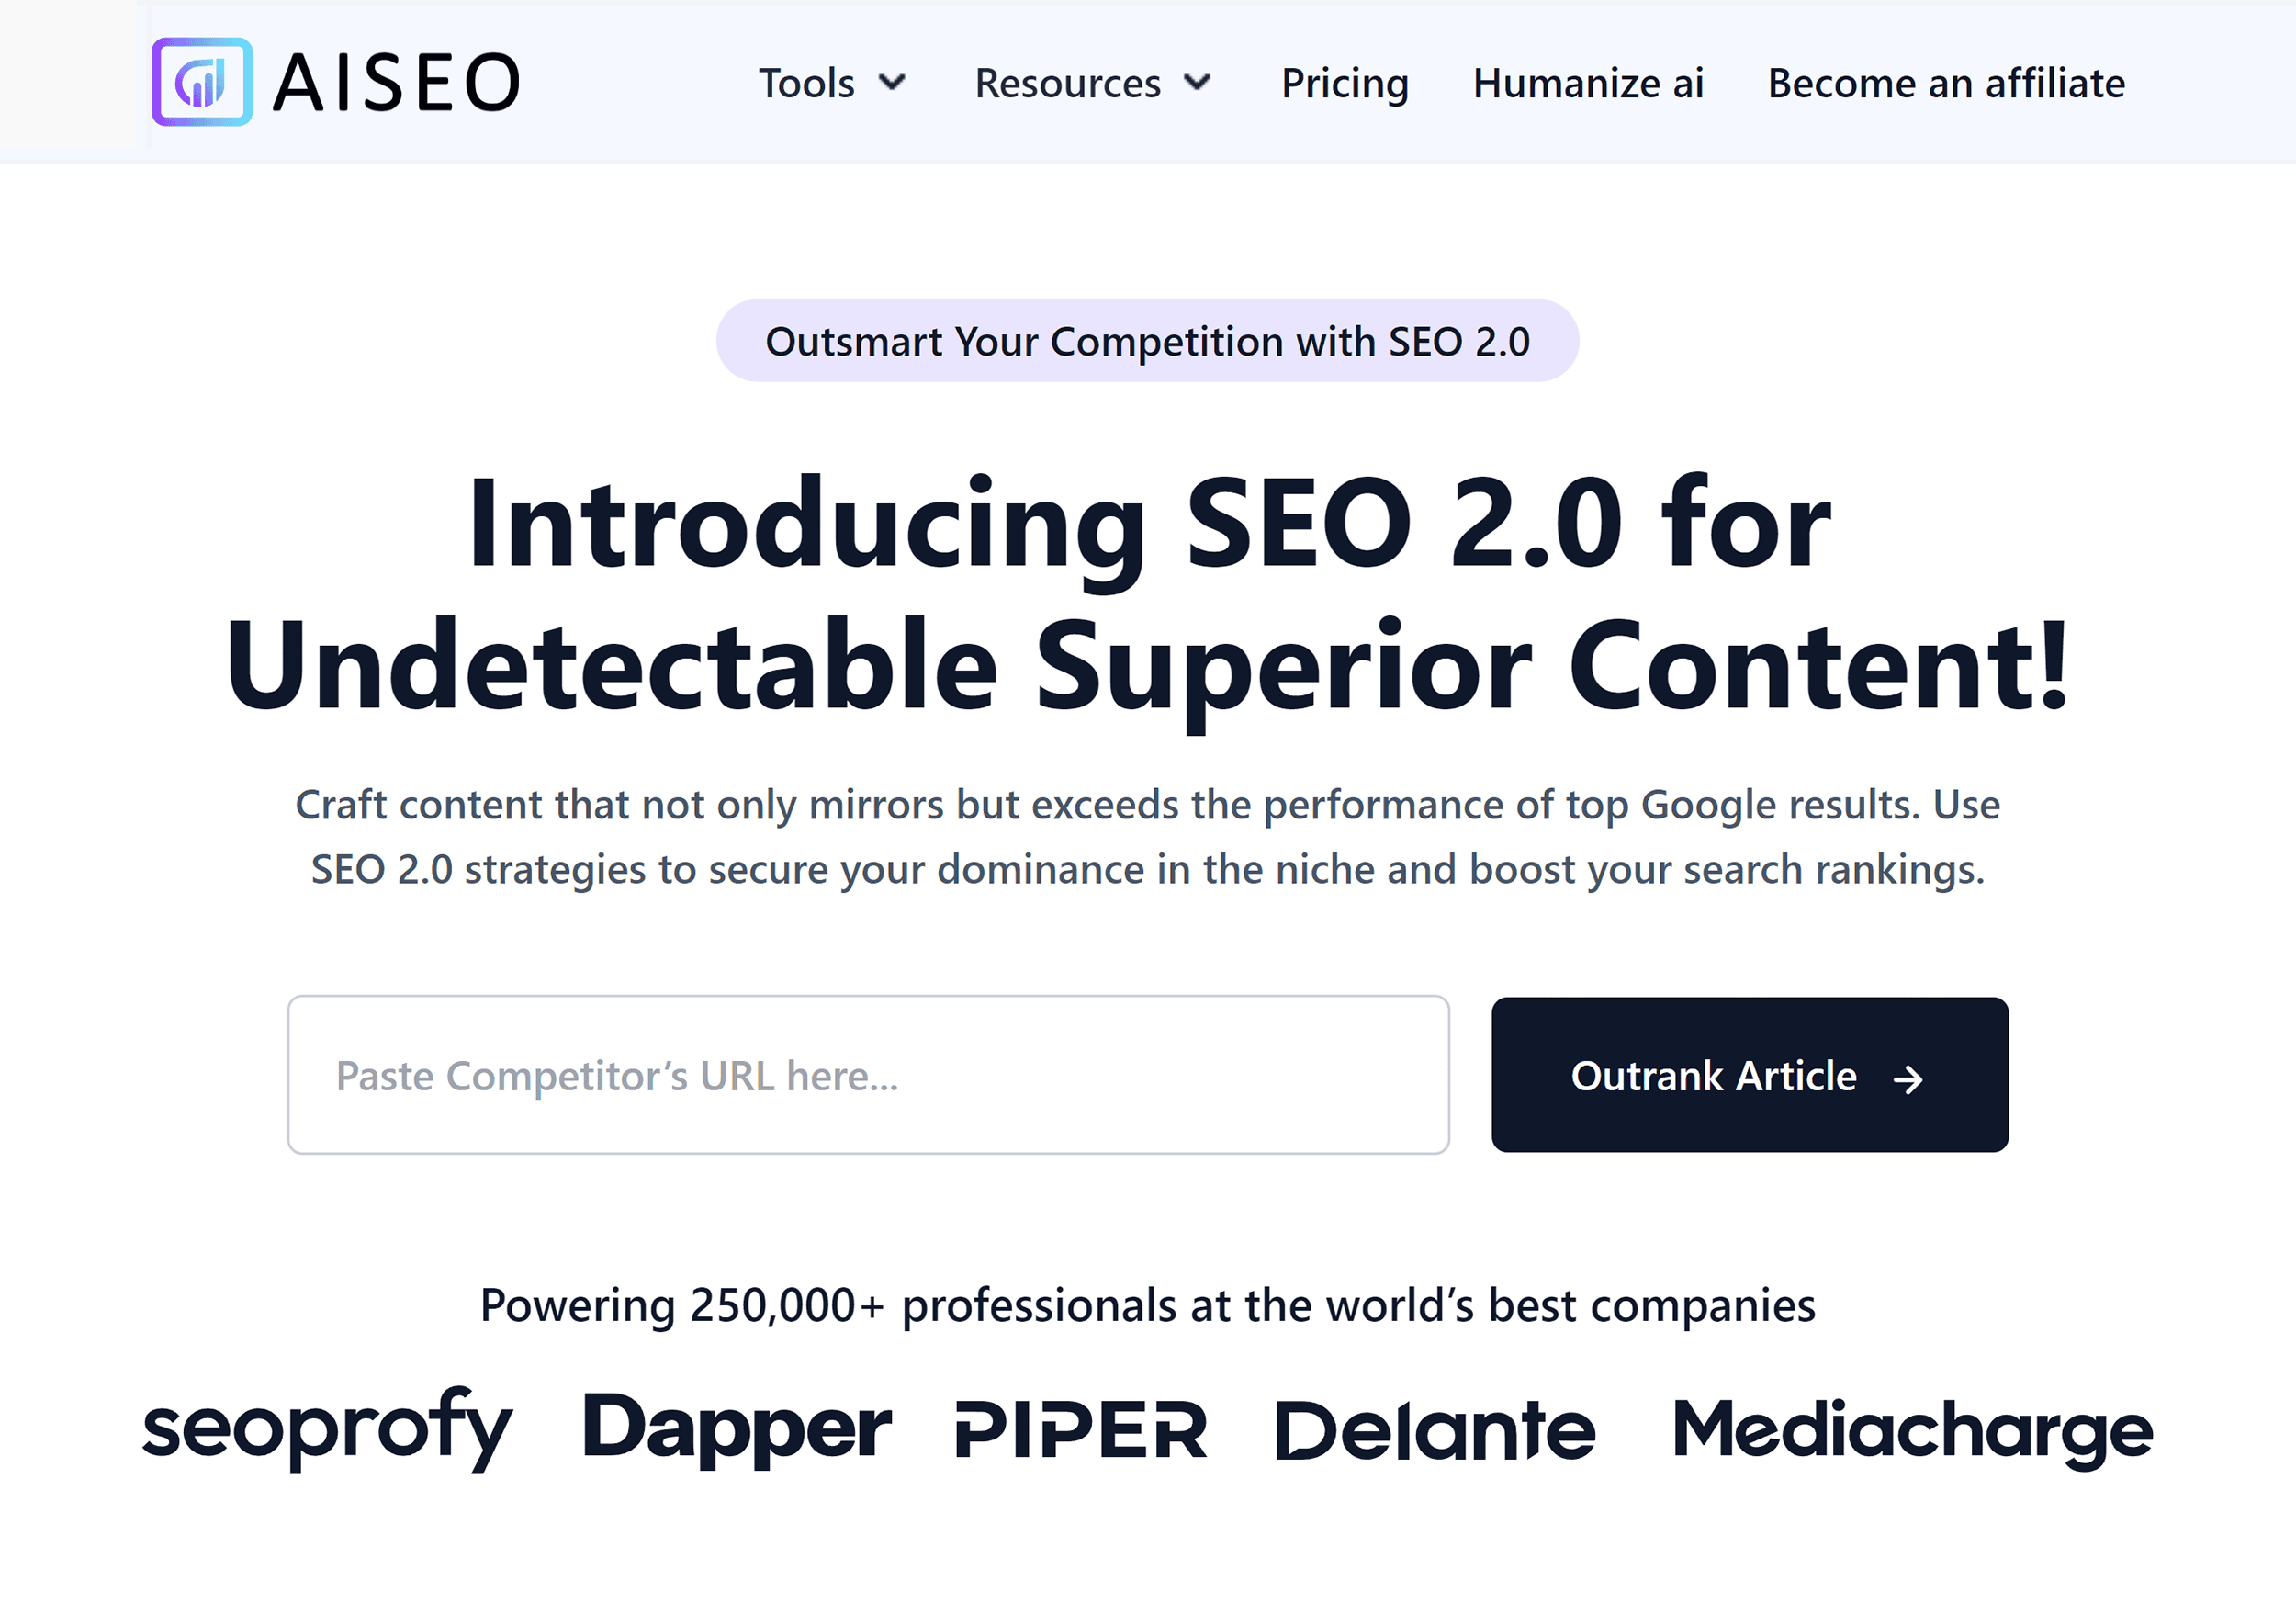Click the SEO 2.0 announcement badge

click(1147, 341)
